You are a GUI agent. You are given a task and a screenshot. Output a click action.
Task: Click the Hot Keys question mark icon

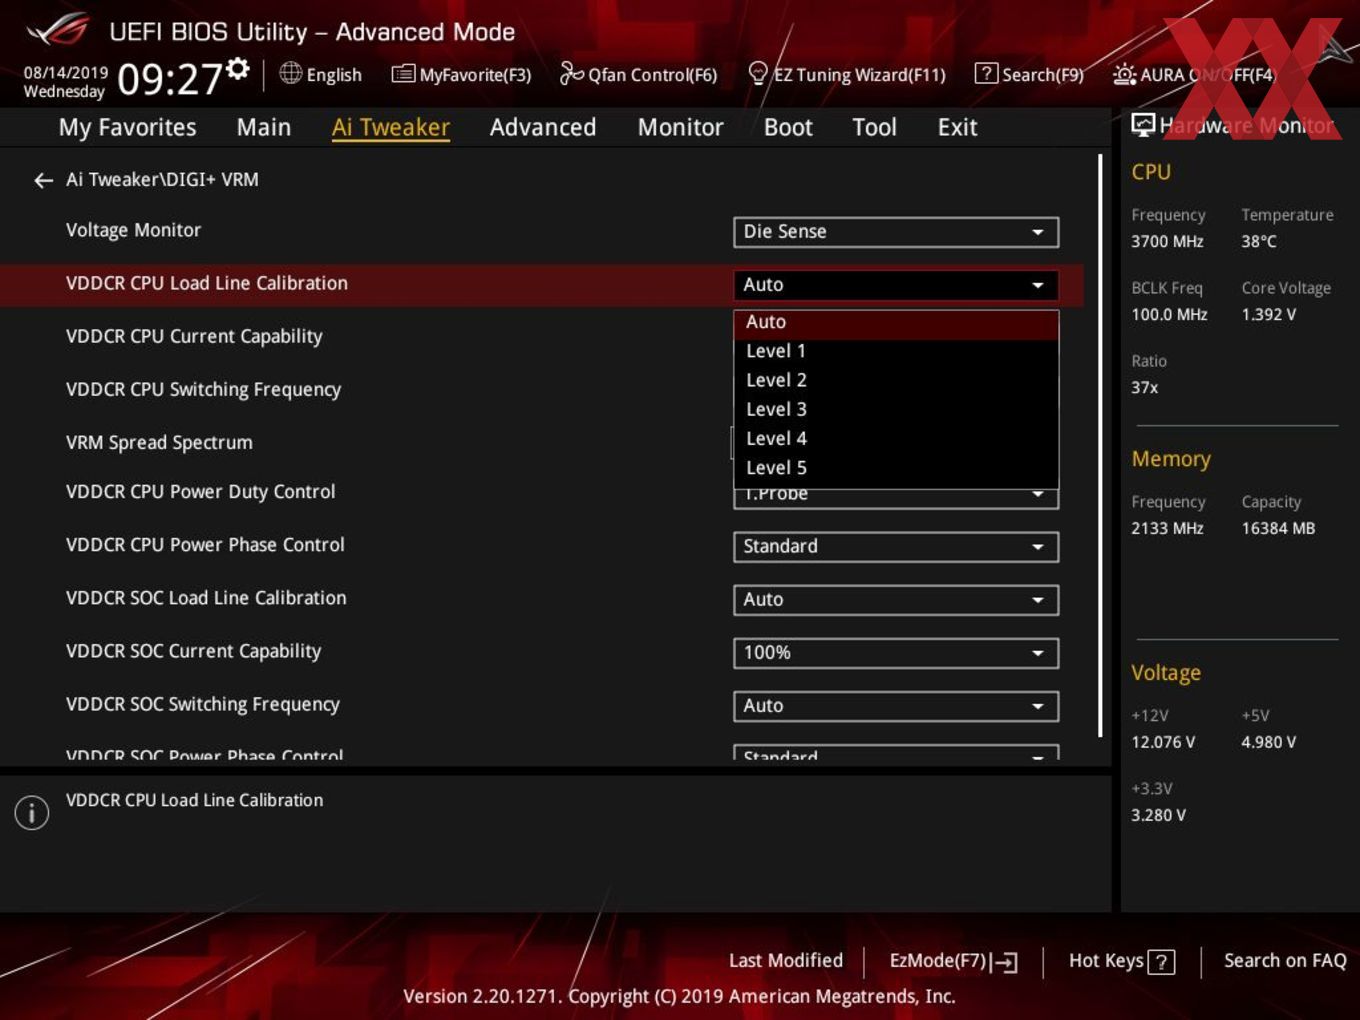1161,962
